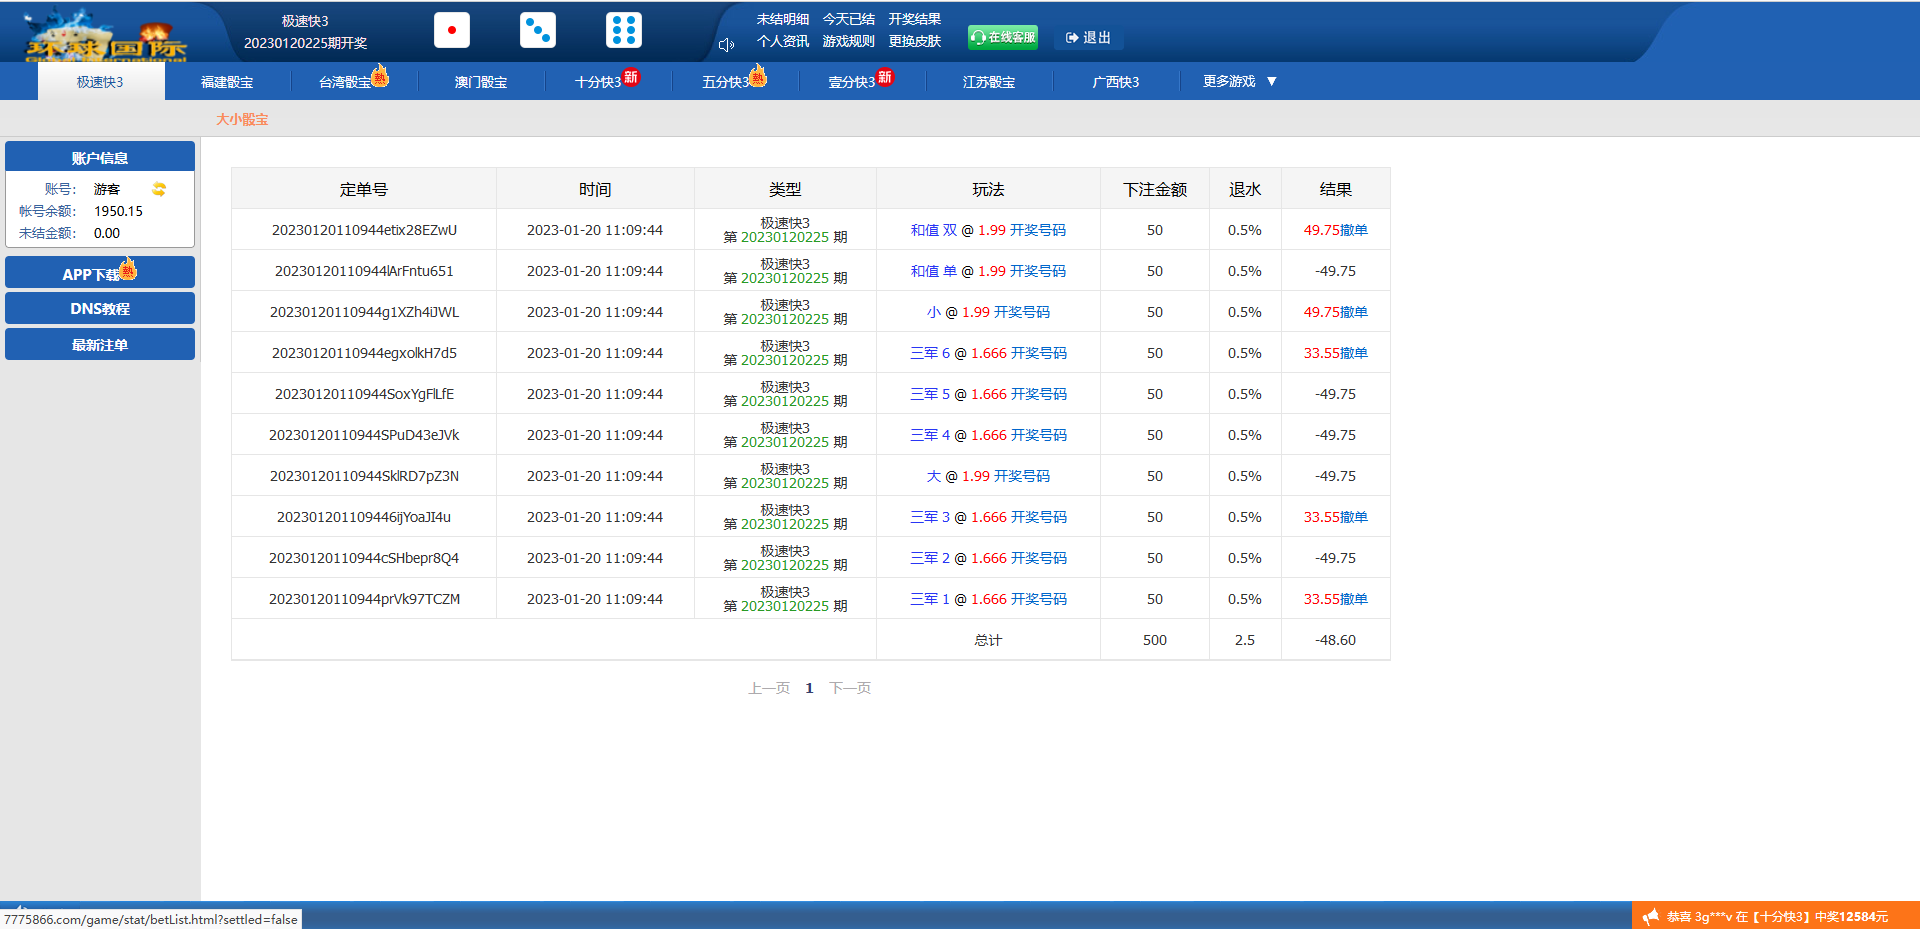
Task: Click the 退出 logout button
Action: (x=1089, y=37)
